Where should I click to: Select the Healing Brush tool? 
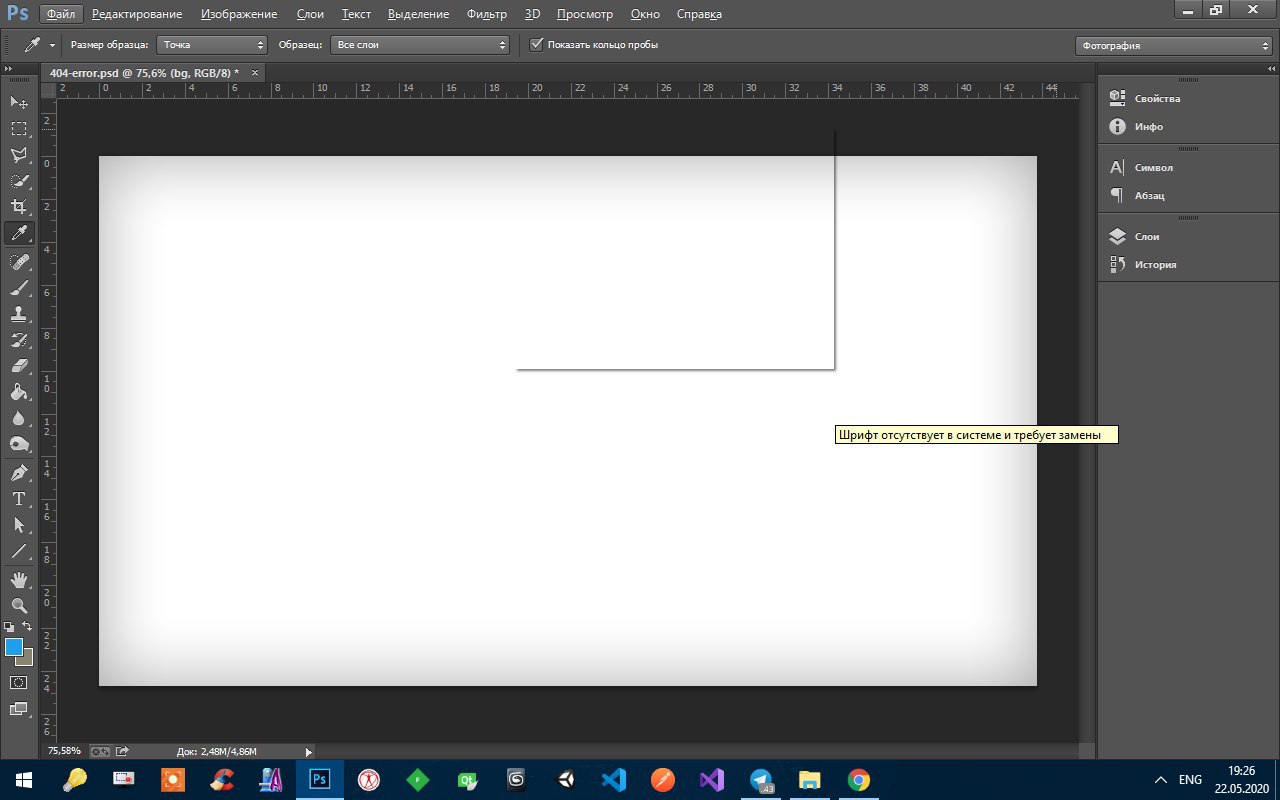[x=19, y=262]
